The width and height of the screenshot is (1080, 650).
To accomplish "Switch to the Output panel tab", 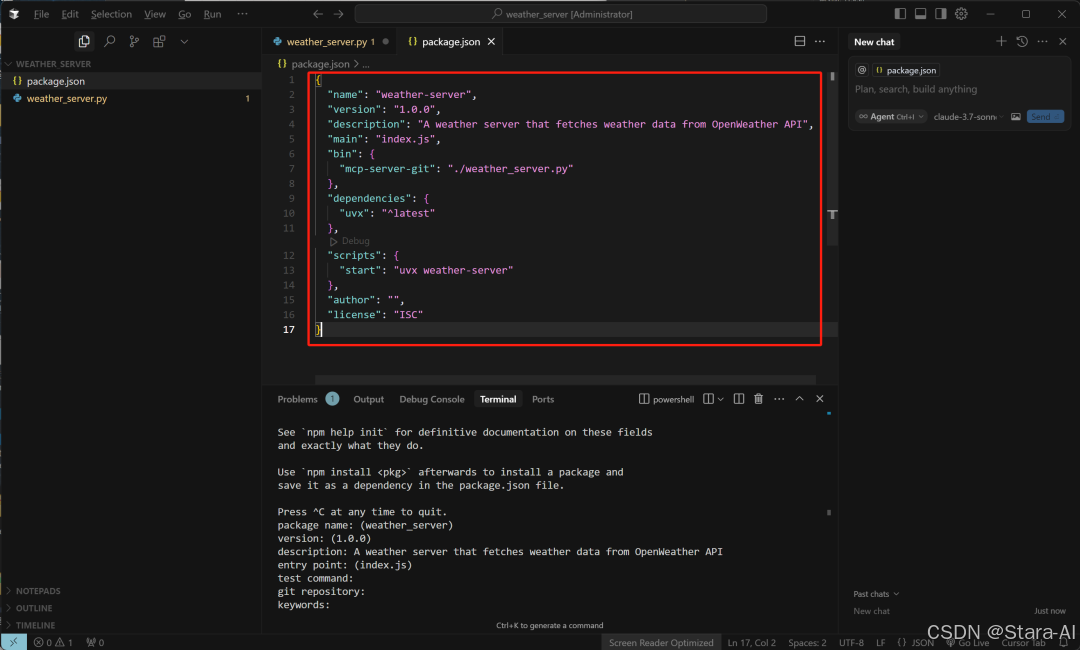I will (x=368, y=399).
